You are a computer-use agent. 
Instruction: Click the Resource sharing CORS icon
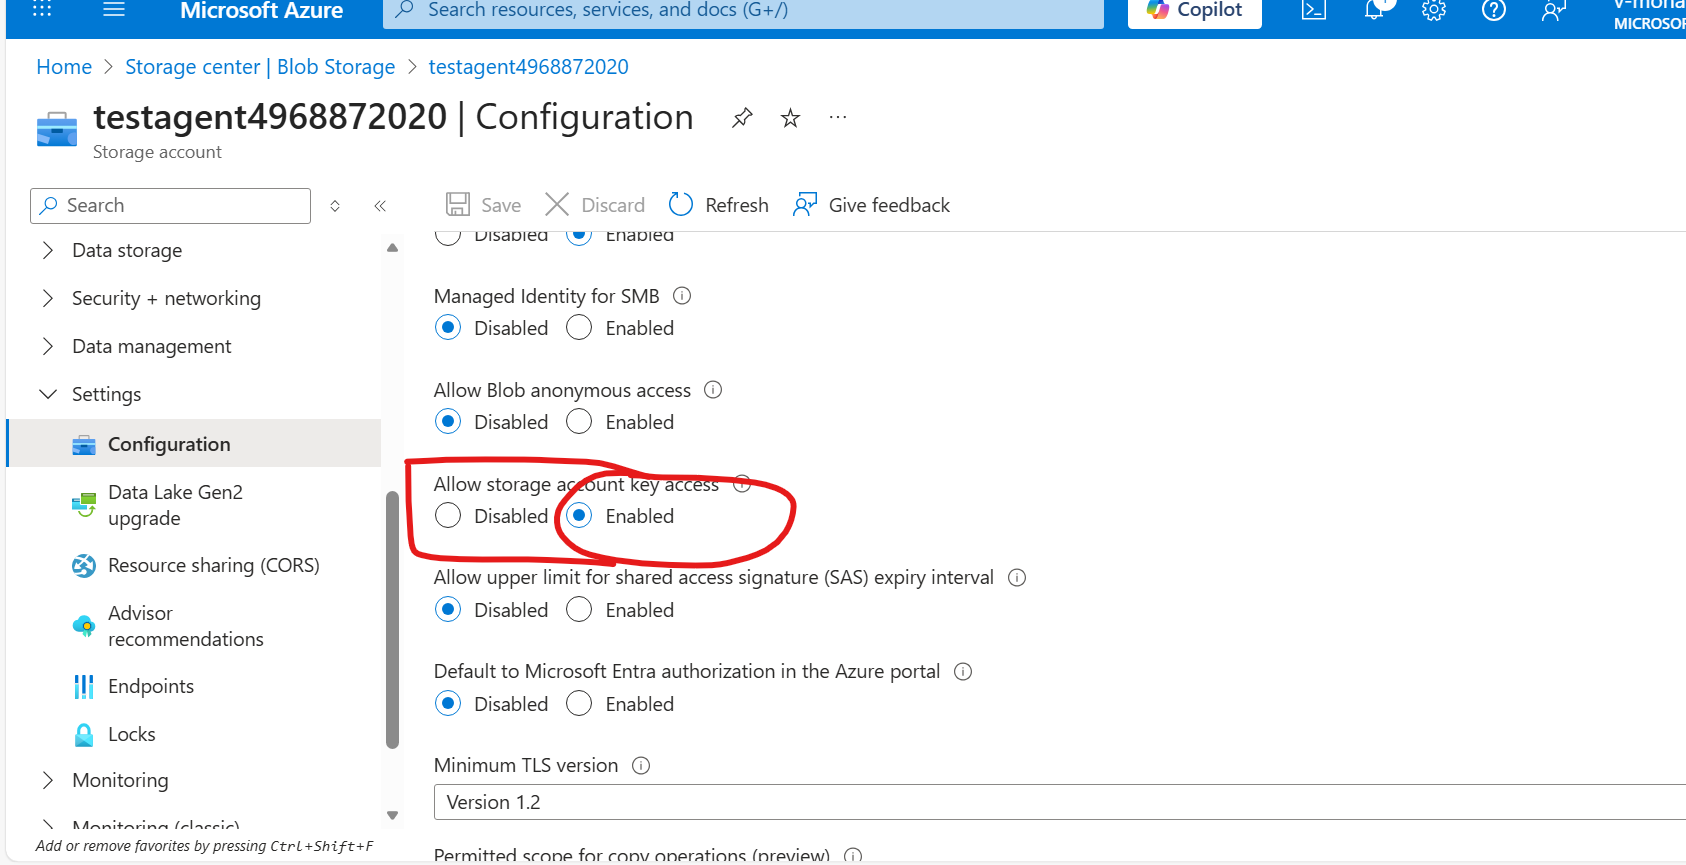pos(84,566)
